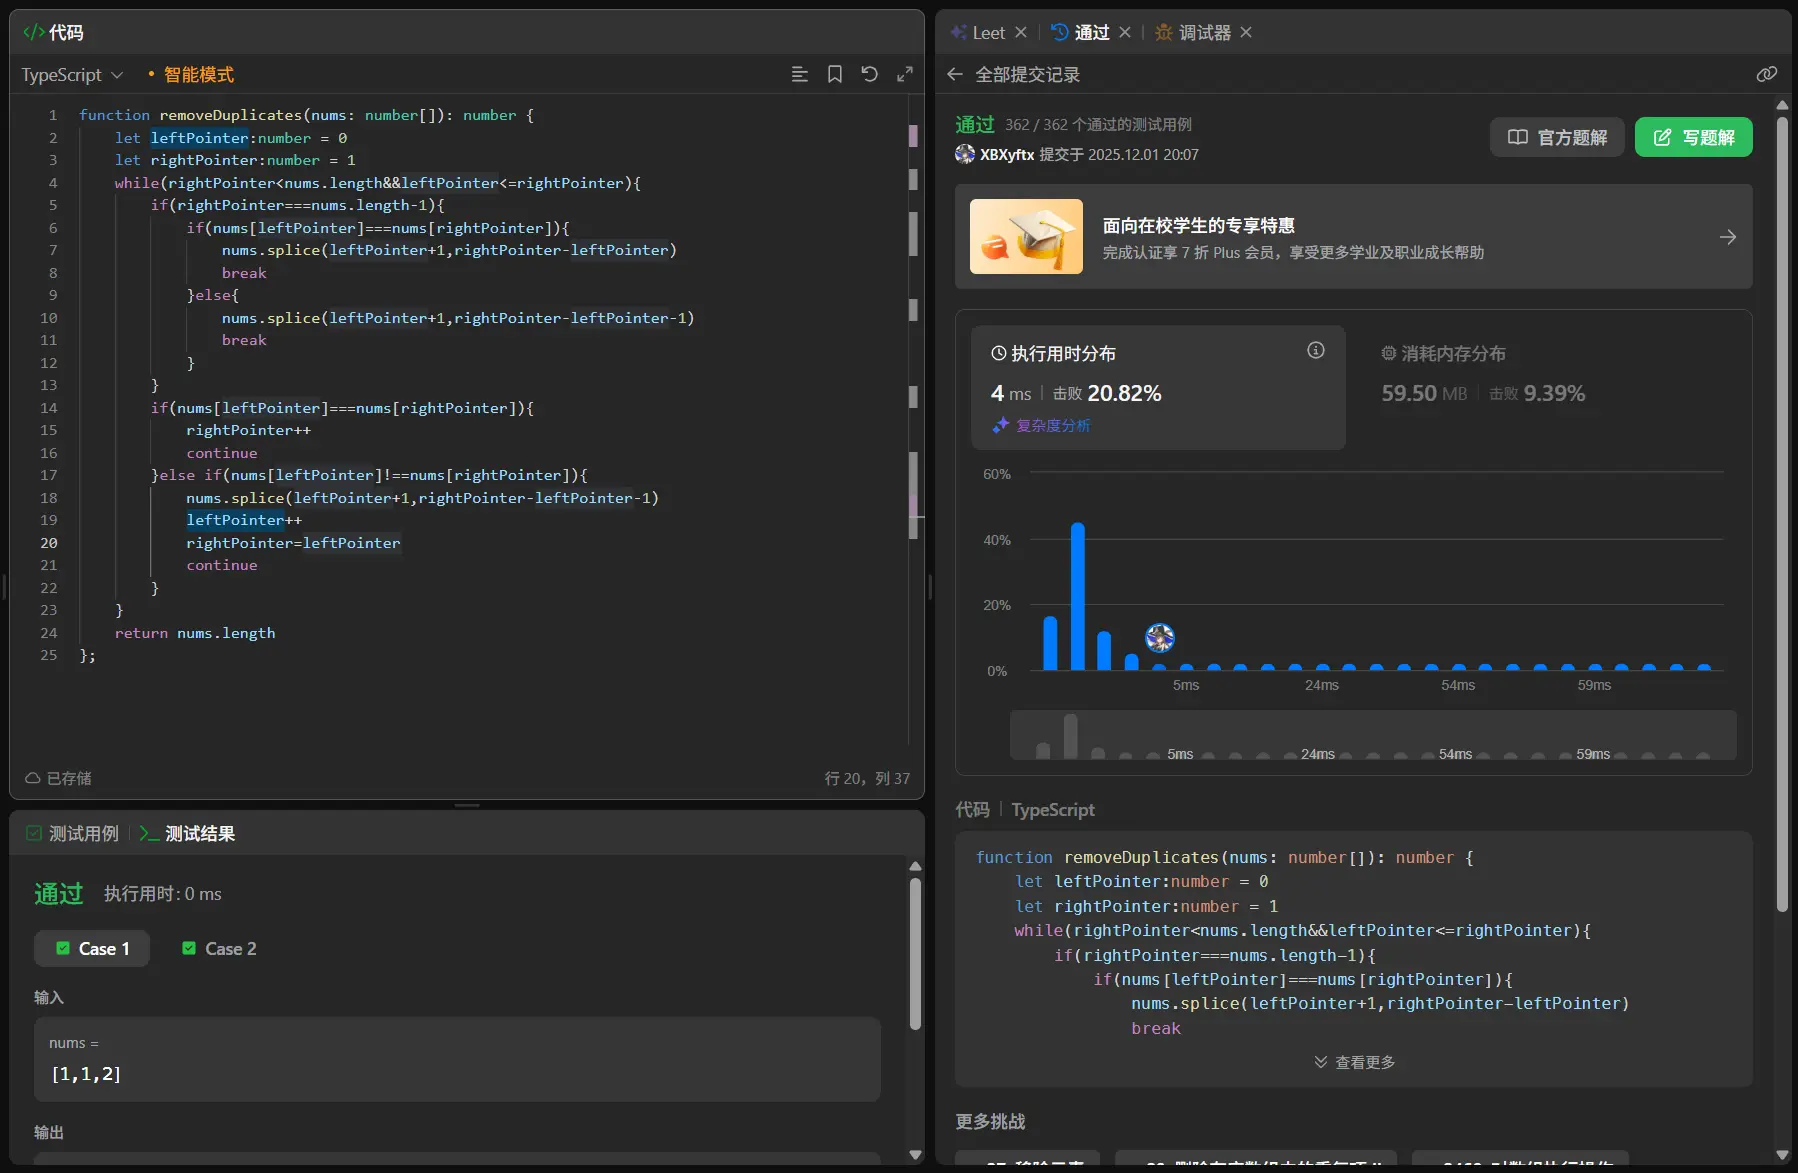Open the TypeScript language dropdown
Screen dimensions: 1798x1173
72,75
